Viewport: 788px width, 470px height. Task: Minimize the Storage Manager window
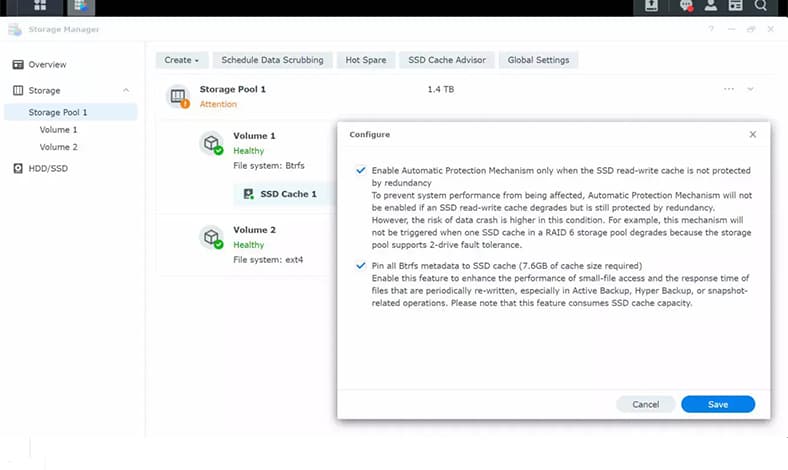click(731, 29)
